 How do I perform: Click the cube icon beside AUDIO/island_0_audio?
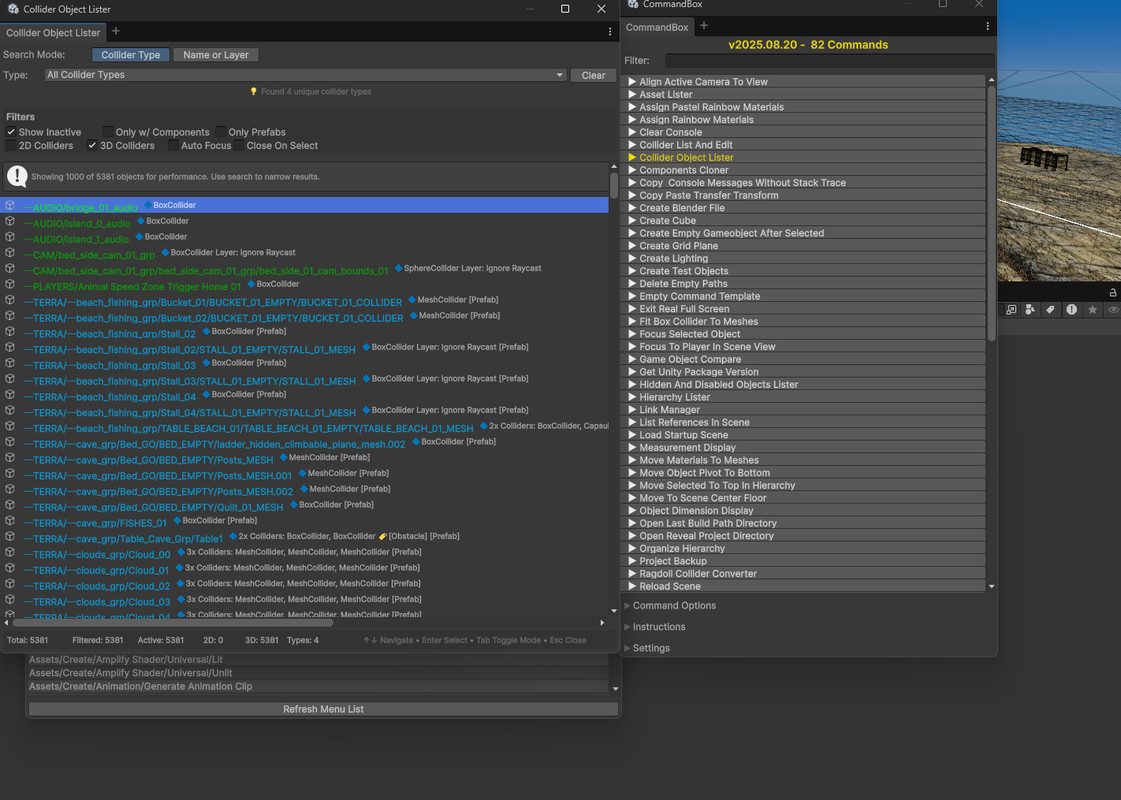click(x=10, y=222)
